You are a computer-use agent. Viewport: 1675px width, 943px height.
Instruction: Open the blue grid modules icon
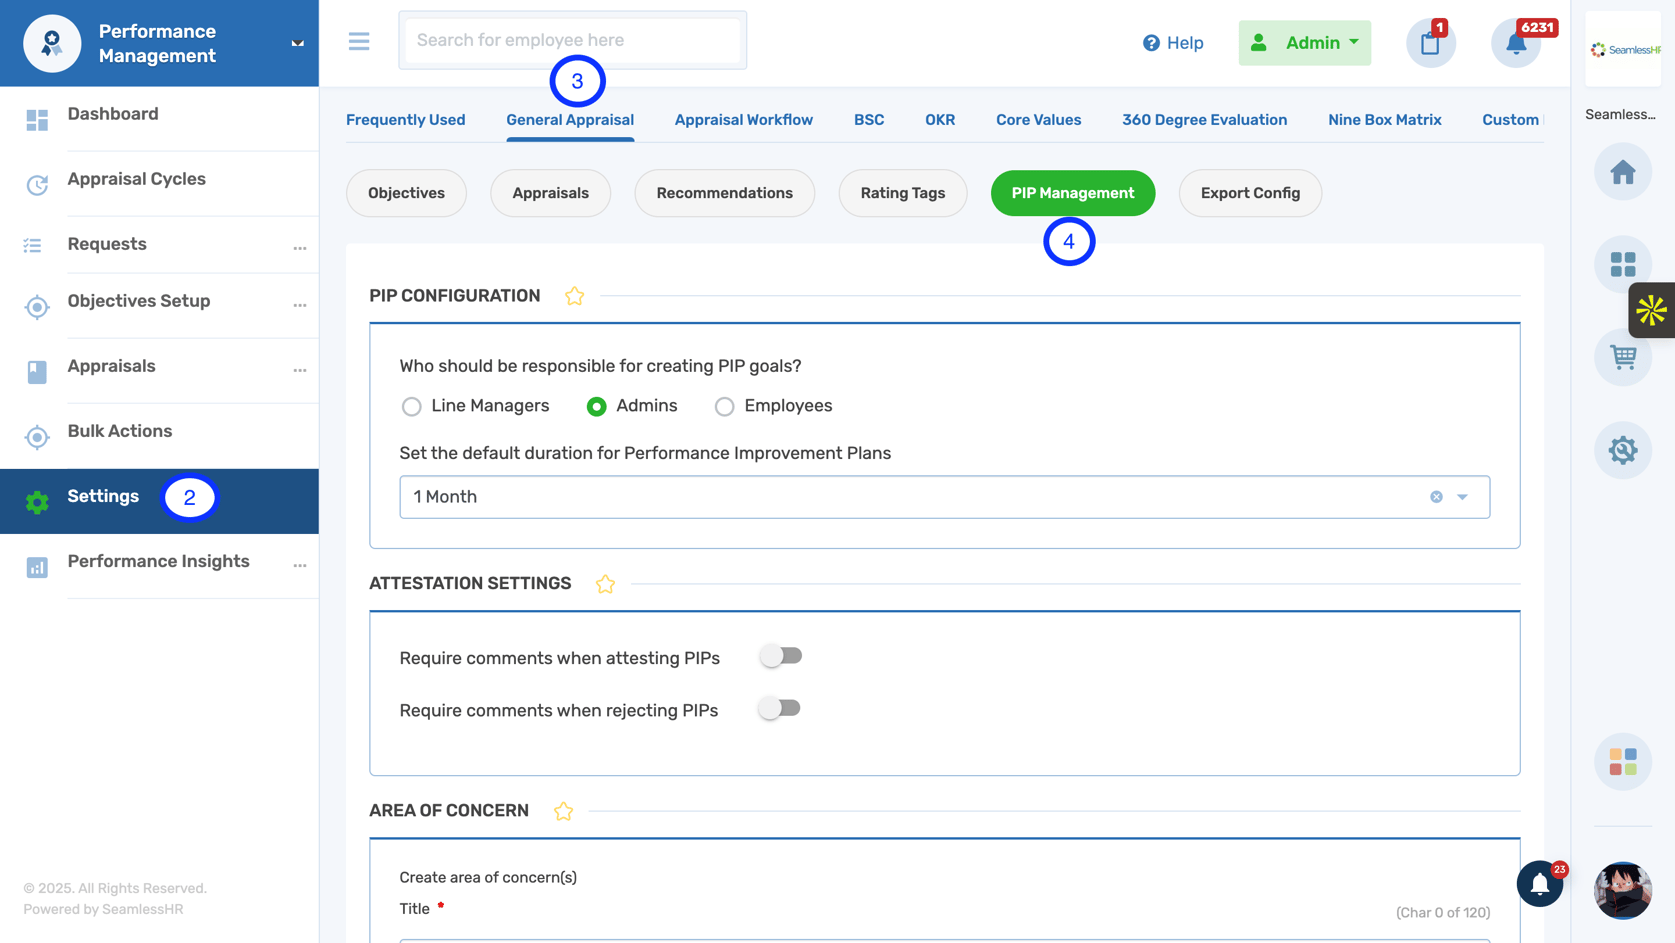(1622, 264)
